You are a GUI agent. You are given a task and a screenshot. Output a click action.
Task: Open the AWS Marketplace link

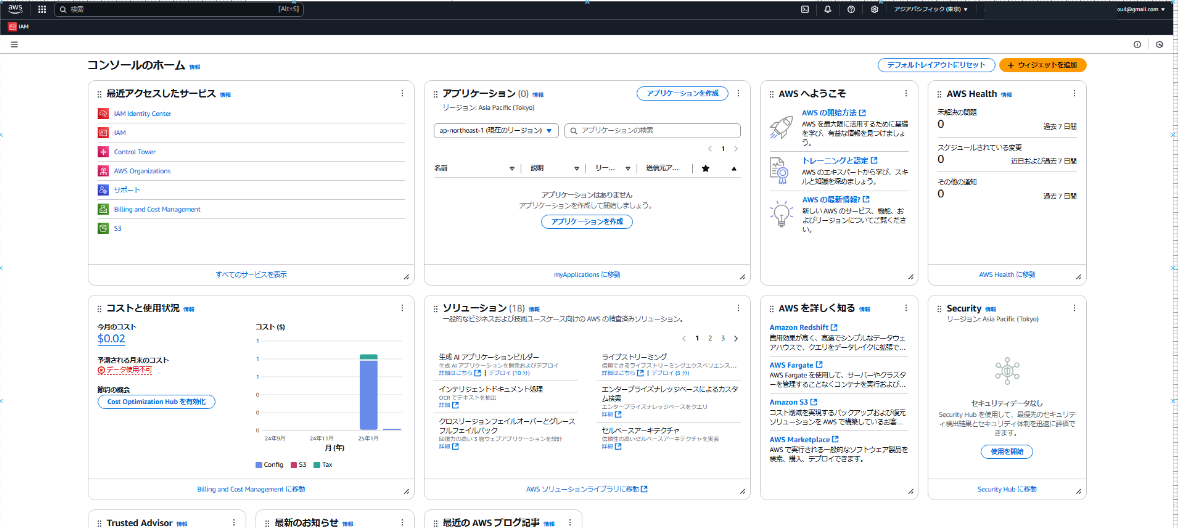click(x=804, y=439)
